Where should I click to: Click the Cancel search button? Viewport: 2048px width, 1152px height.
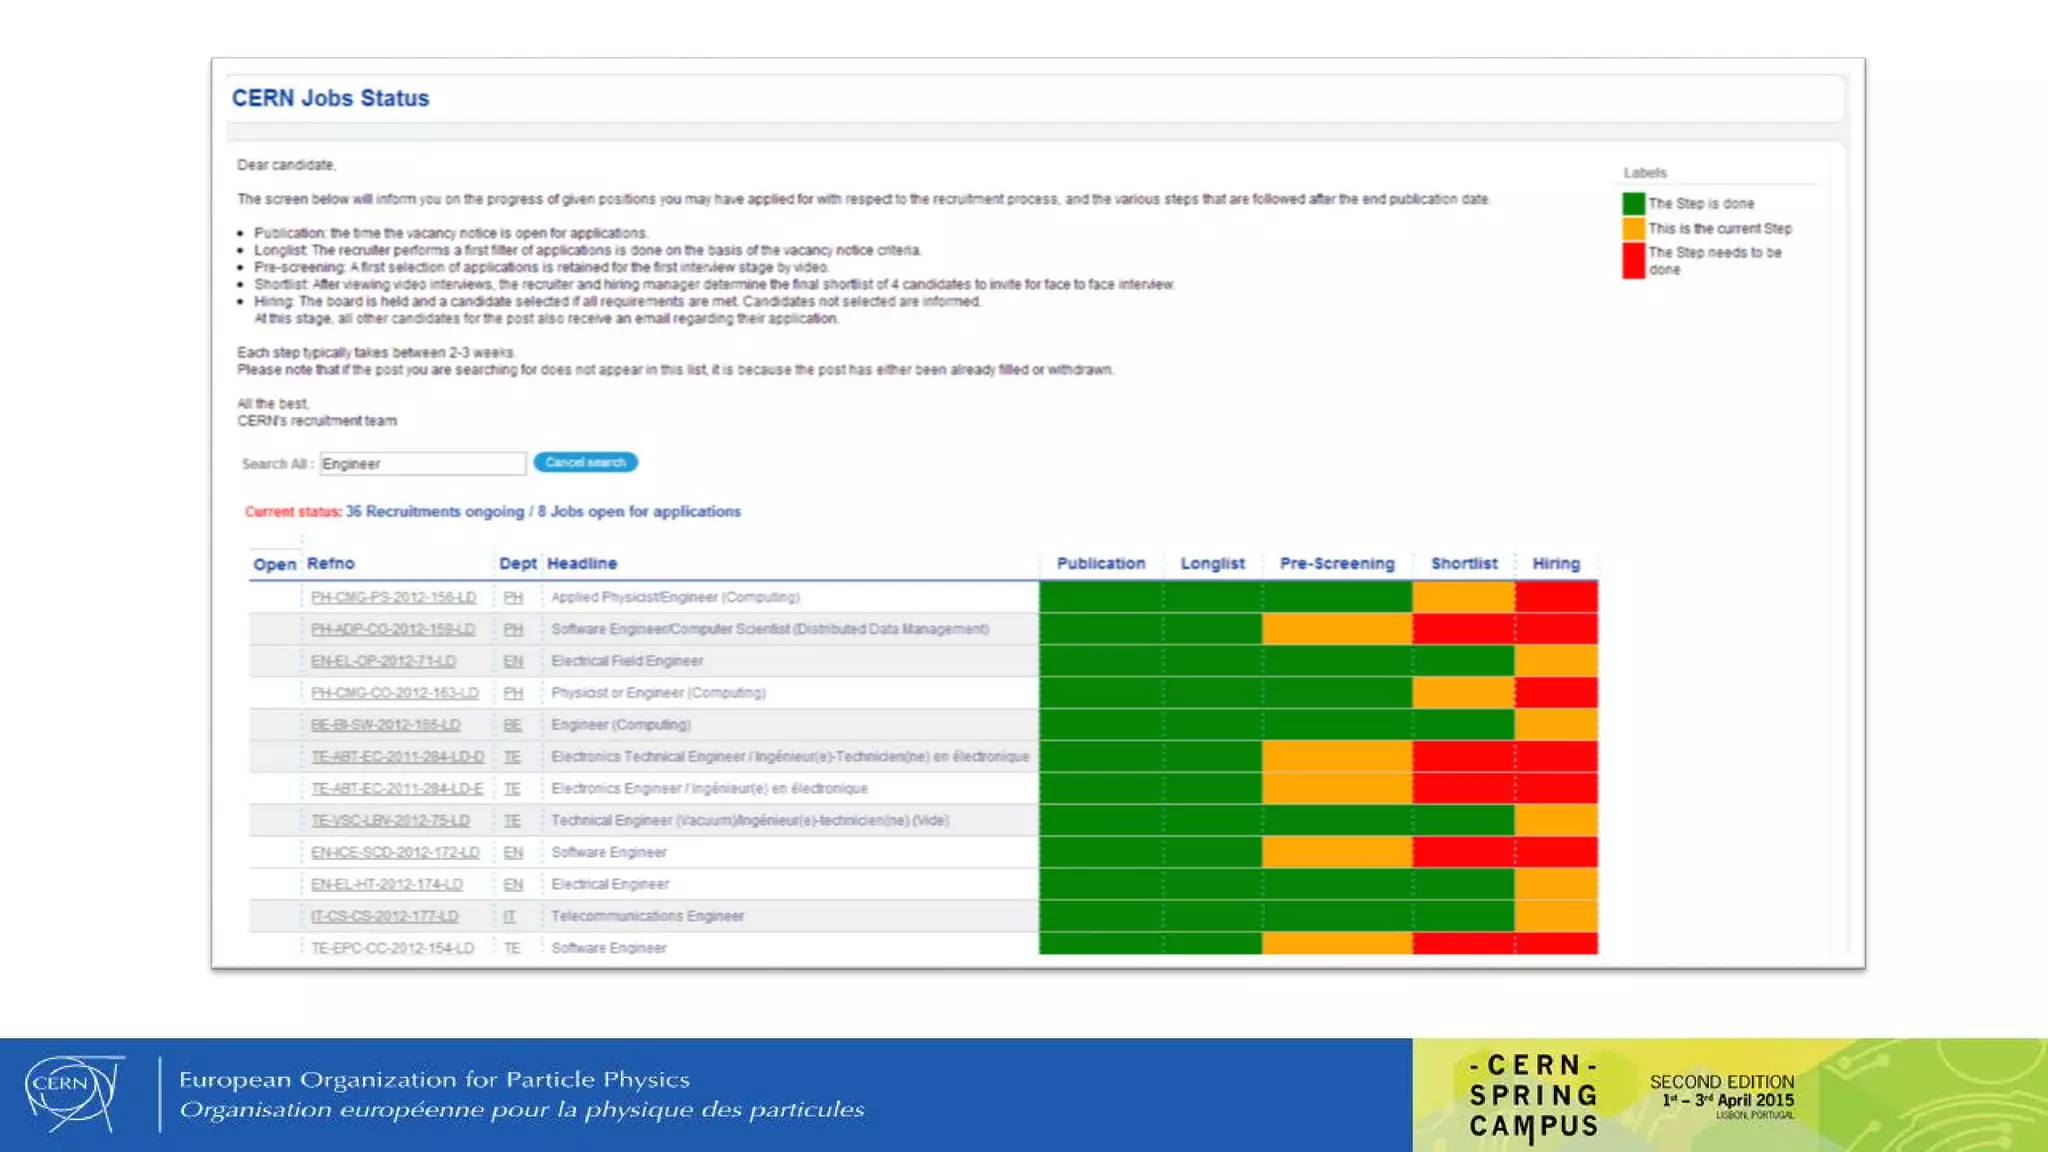click(585, 462)
